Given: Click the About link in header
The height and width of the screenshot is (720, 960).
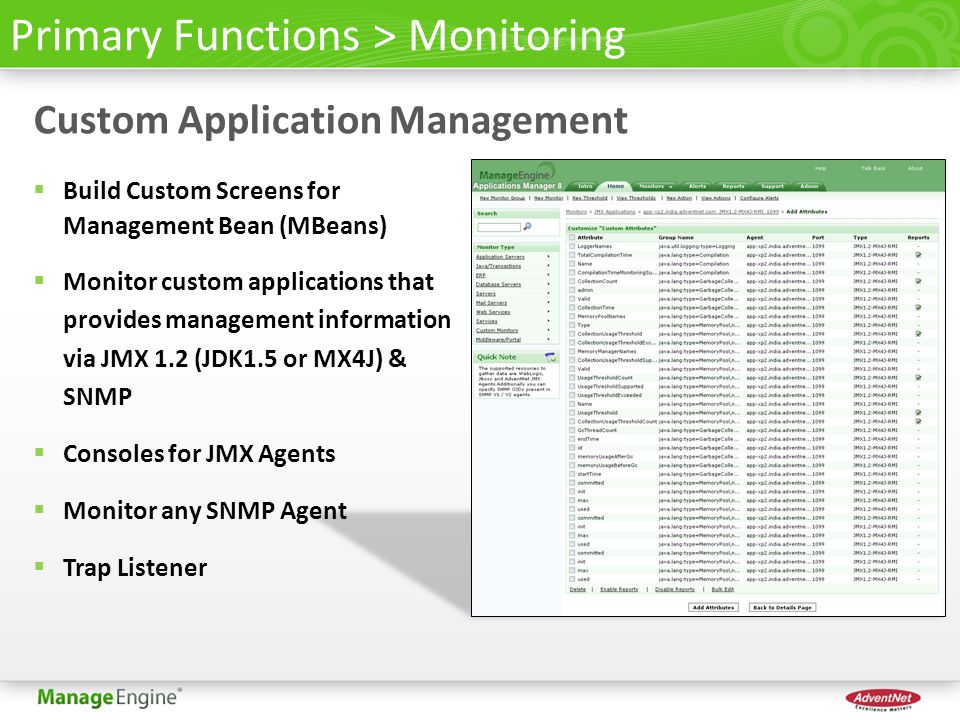Looking at the screenshot, I should 915,168.
